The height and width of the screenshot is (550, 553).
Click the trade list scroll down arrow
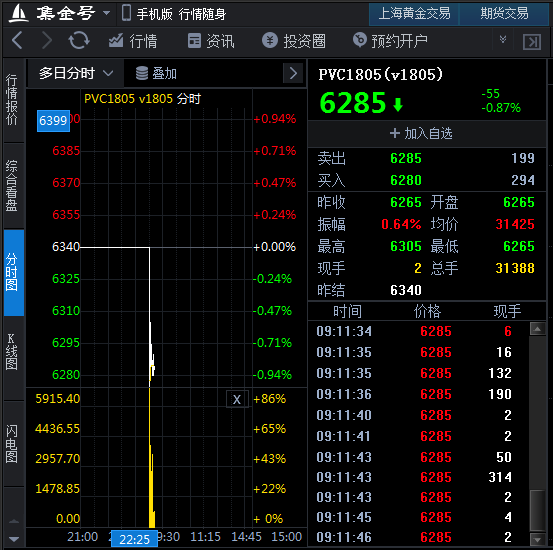pos(537,539)
